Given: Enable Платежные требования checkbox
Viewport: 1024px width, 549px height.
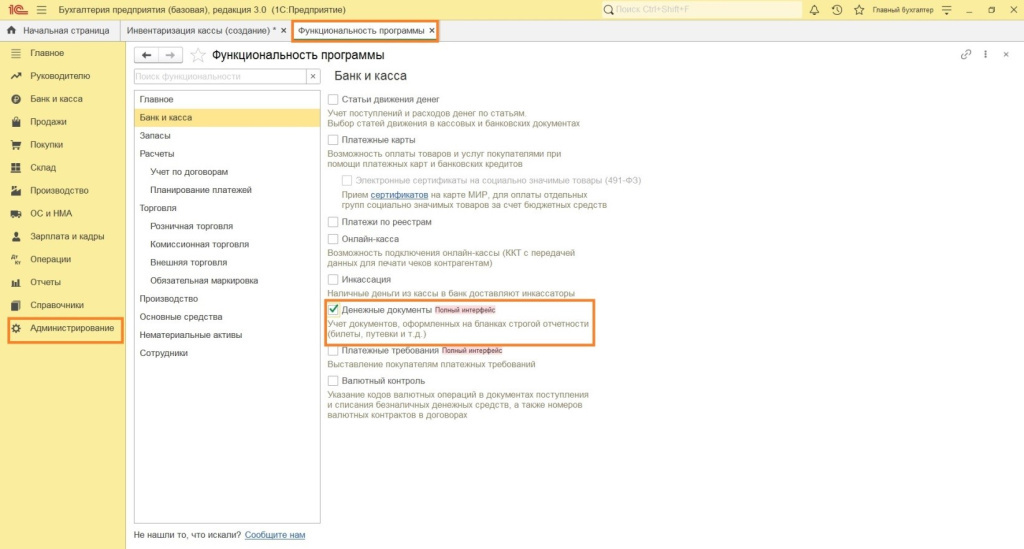Looking at the screenshot, I should (x=333, y=351).
